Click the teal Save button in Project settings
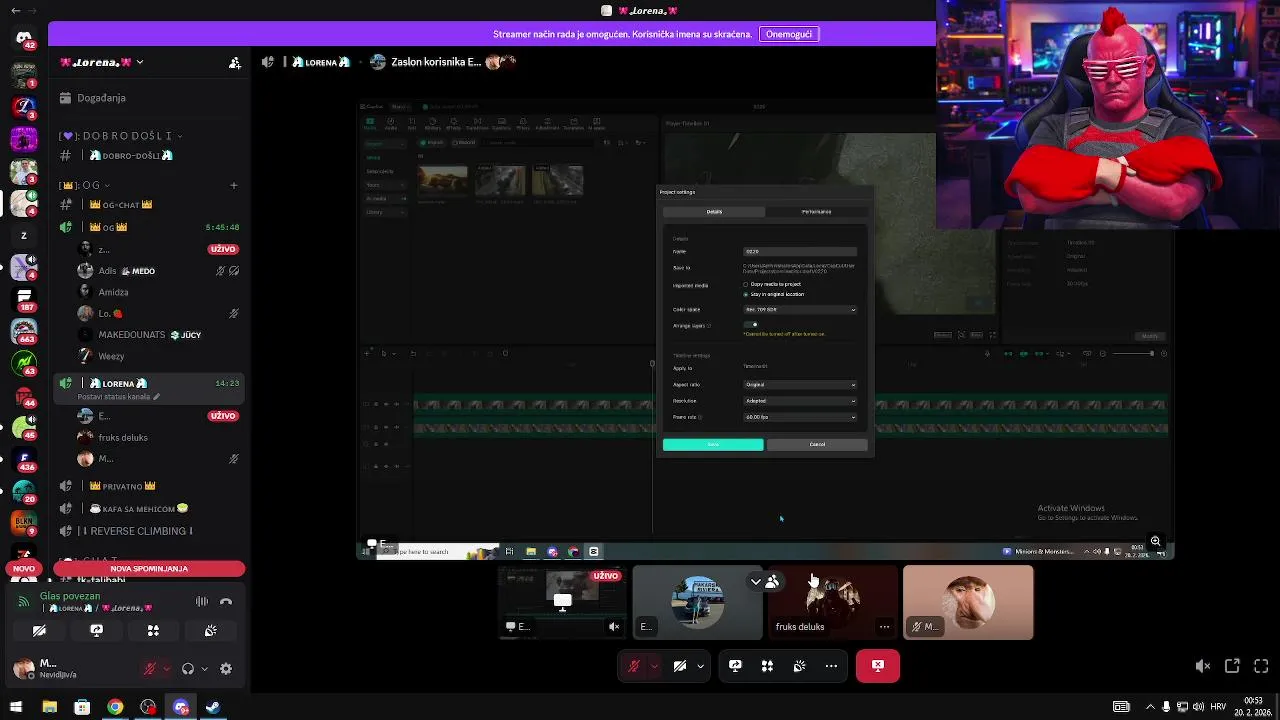This screenshot has width=1280, height=720. (713, 445)
